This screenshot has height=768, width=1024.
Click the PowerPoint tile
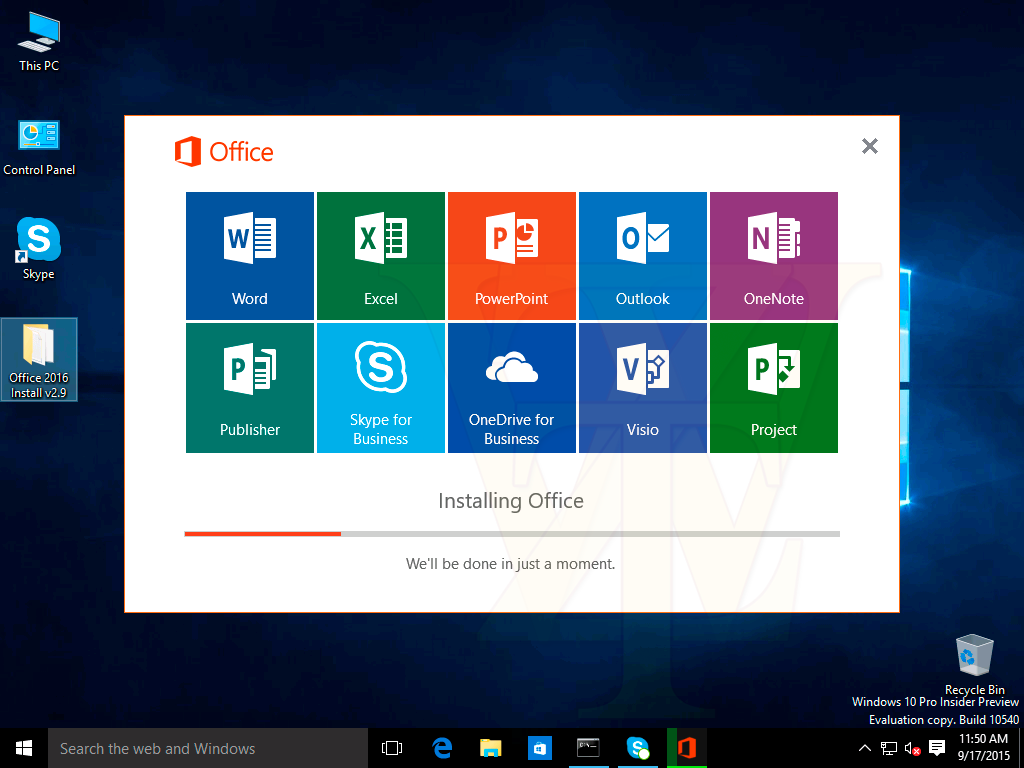click(x=512, y=256)
